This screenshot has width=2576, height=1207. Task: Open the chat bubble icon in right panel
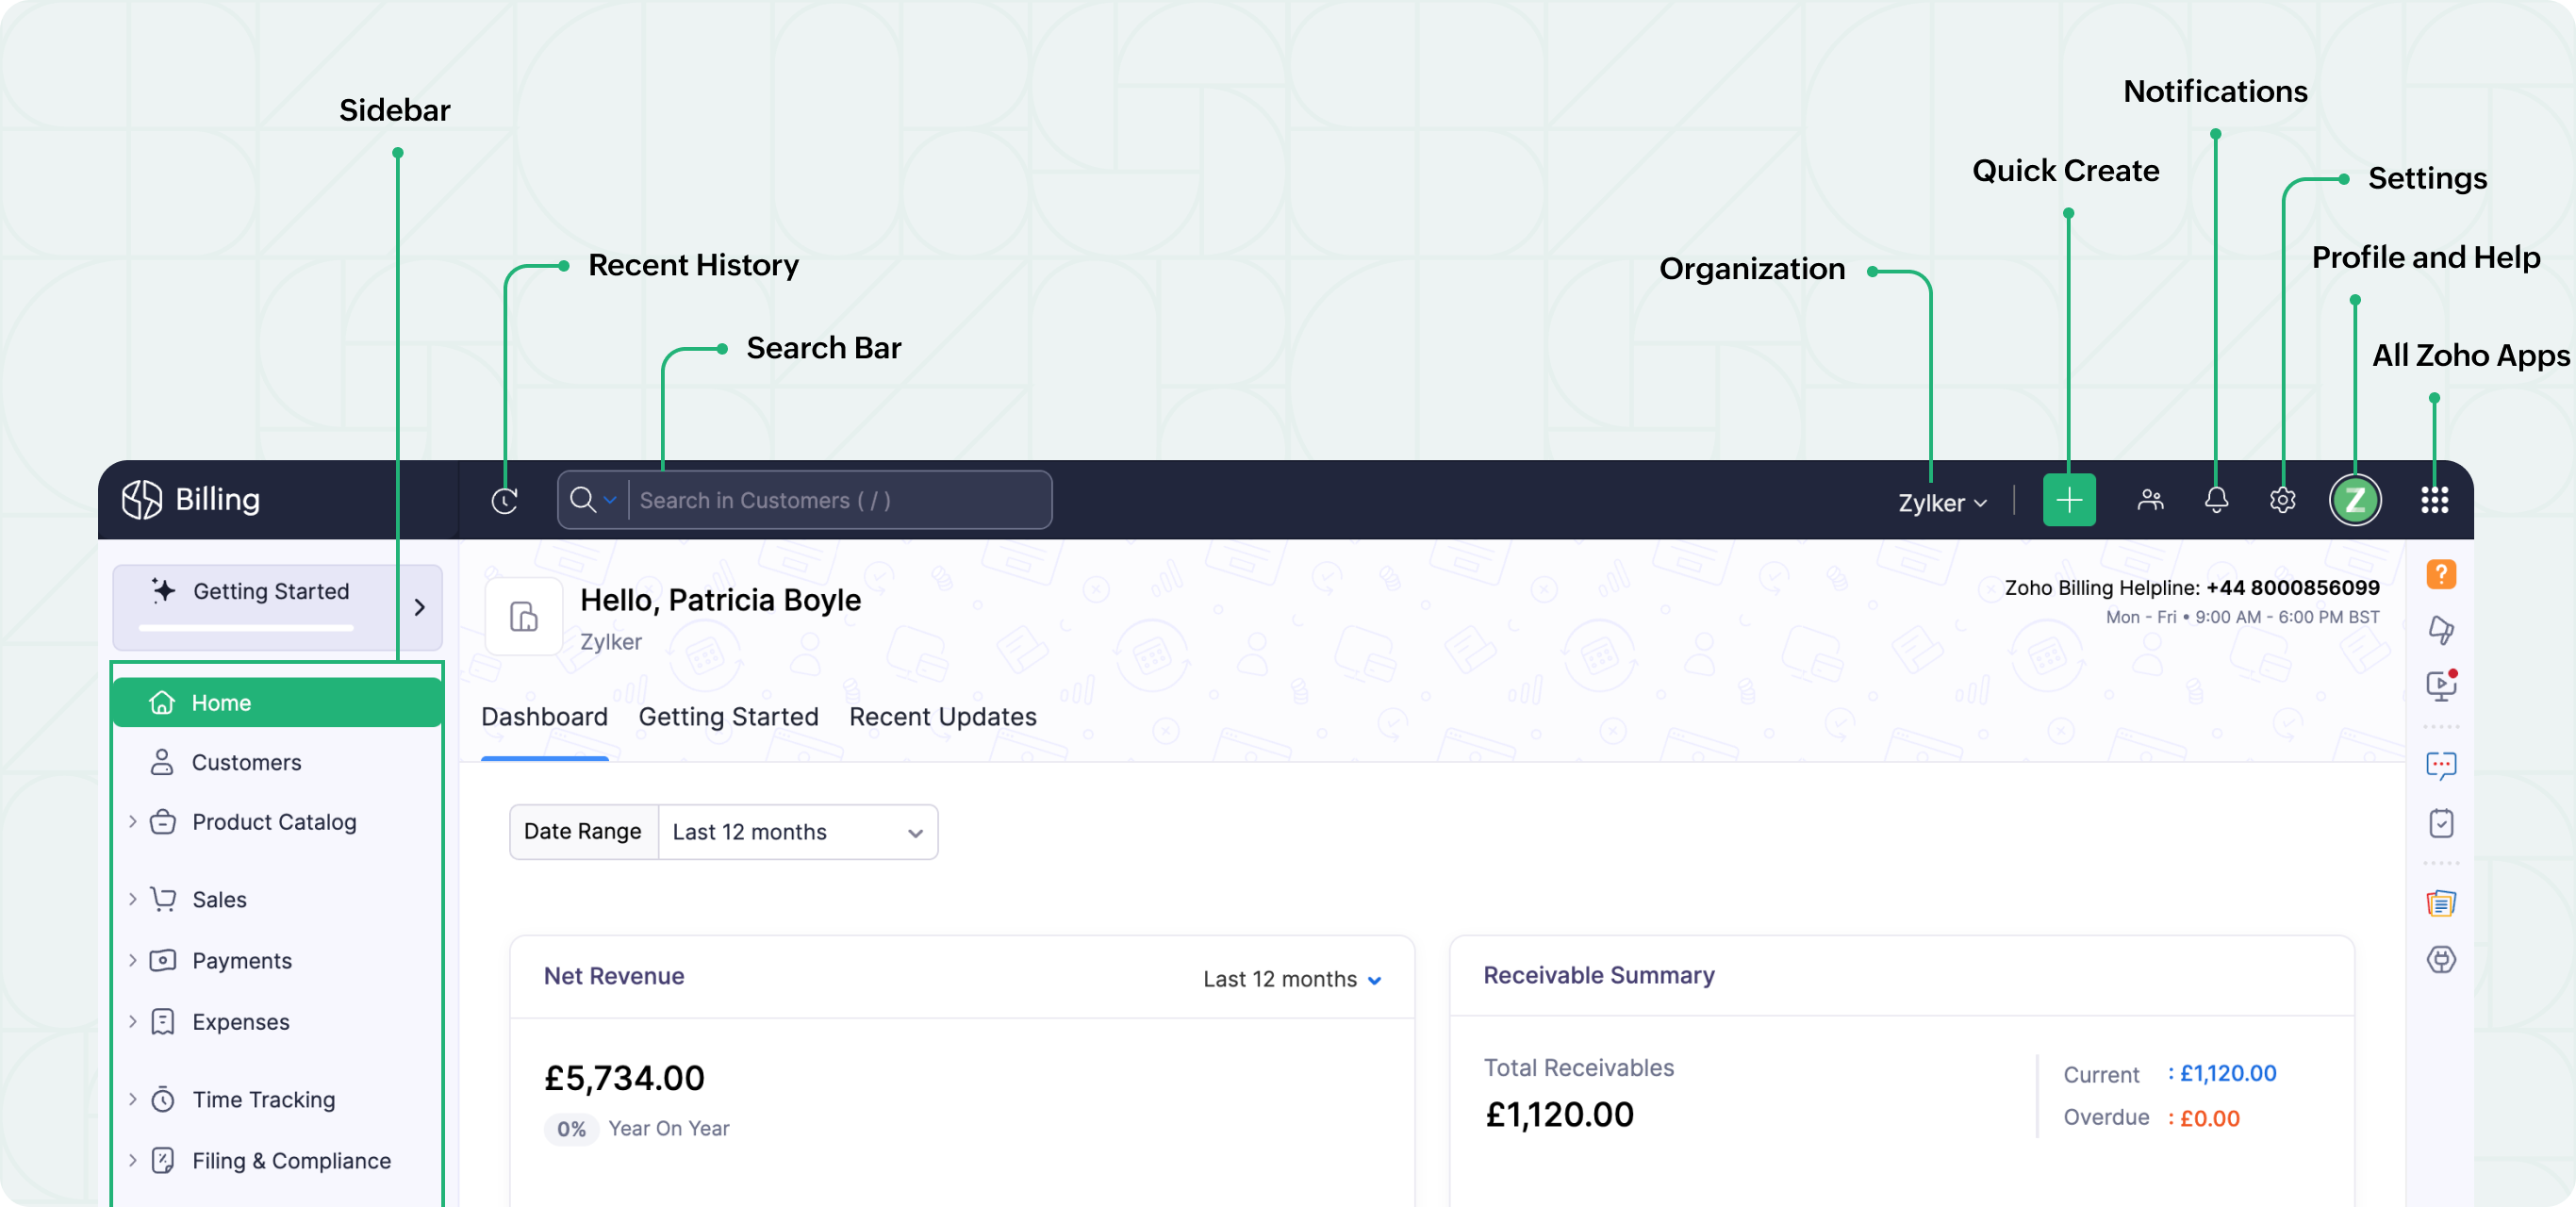coord(2441,766)
